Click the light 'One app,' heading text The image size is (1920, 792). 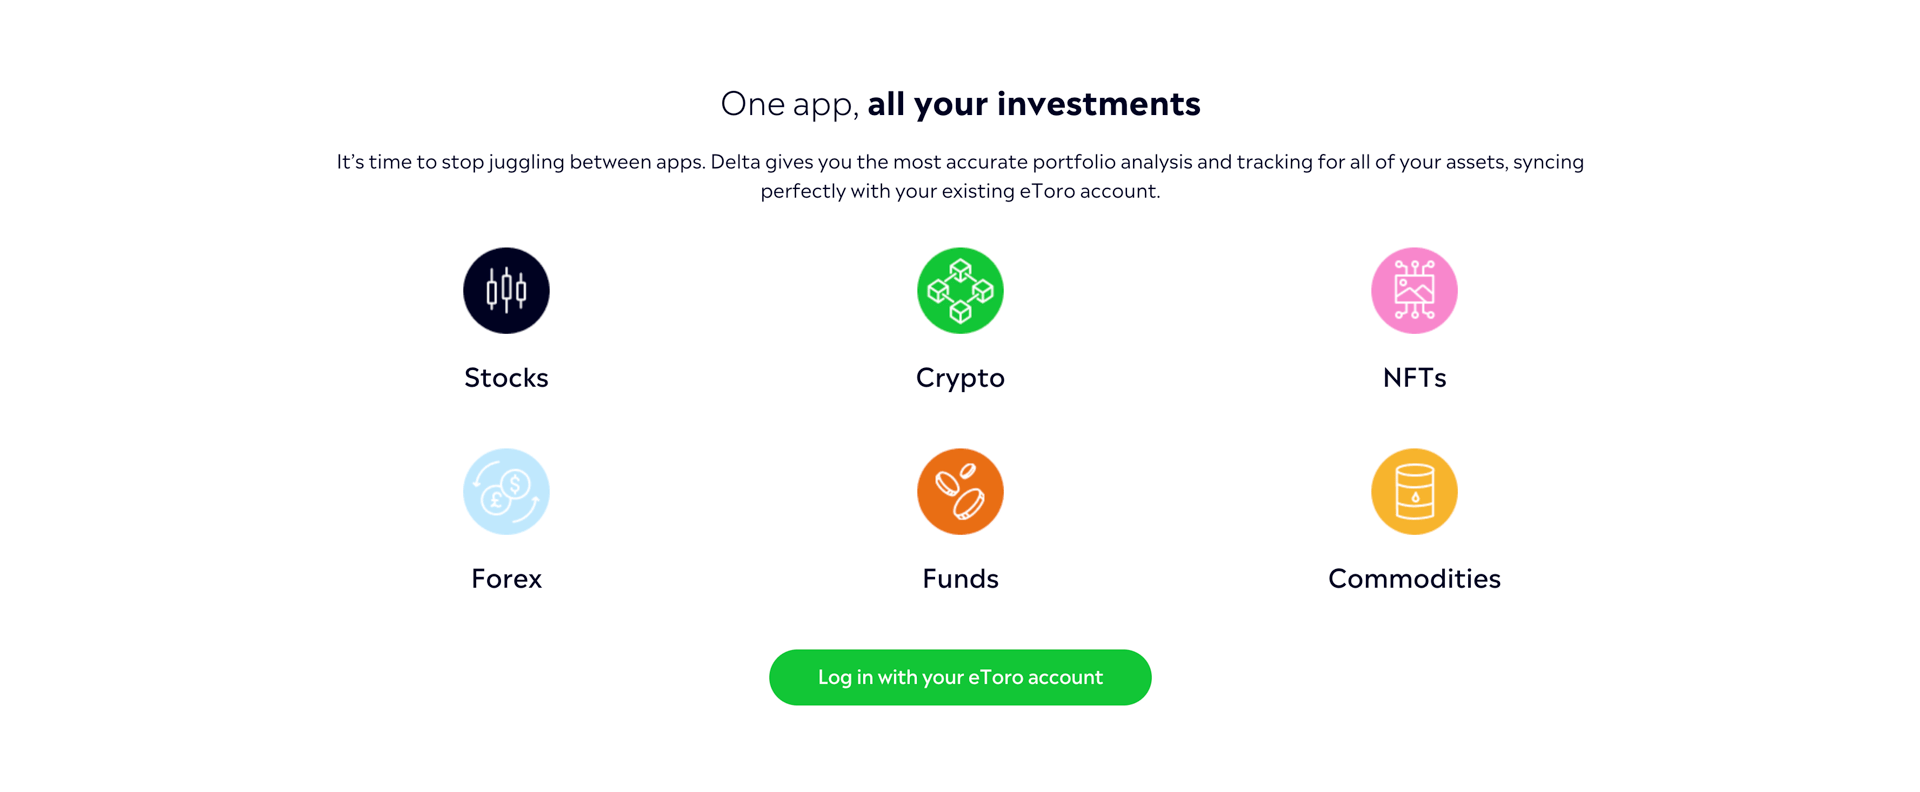790,104
